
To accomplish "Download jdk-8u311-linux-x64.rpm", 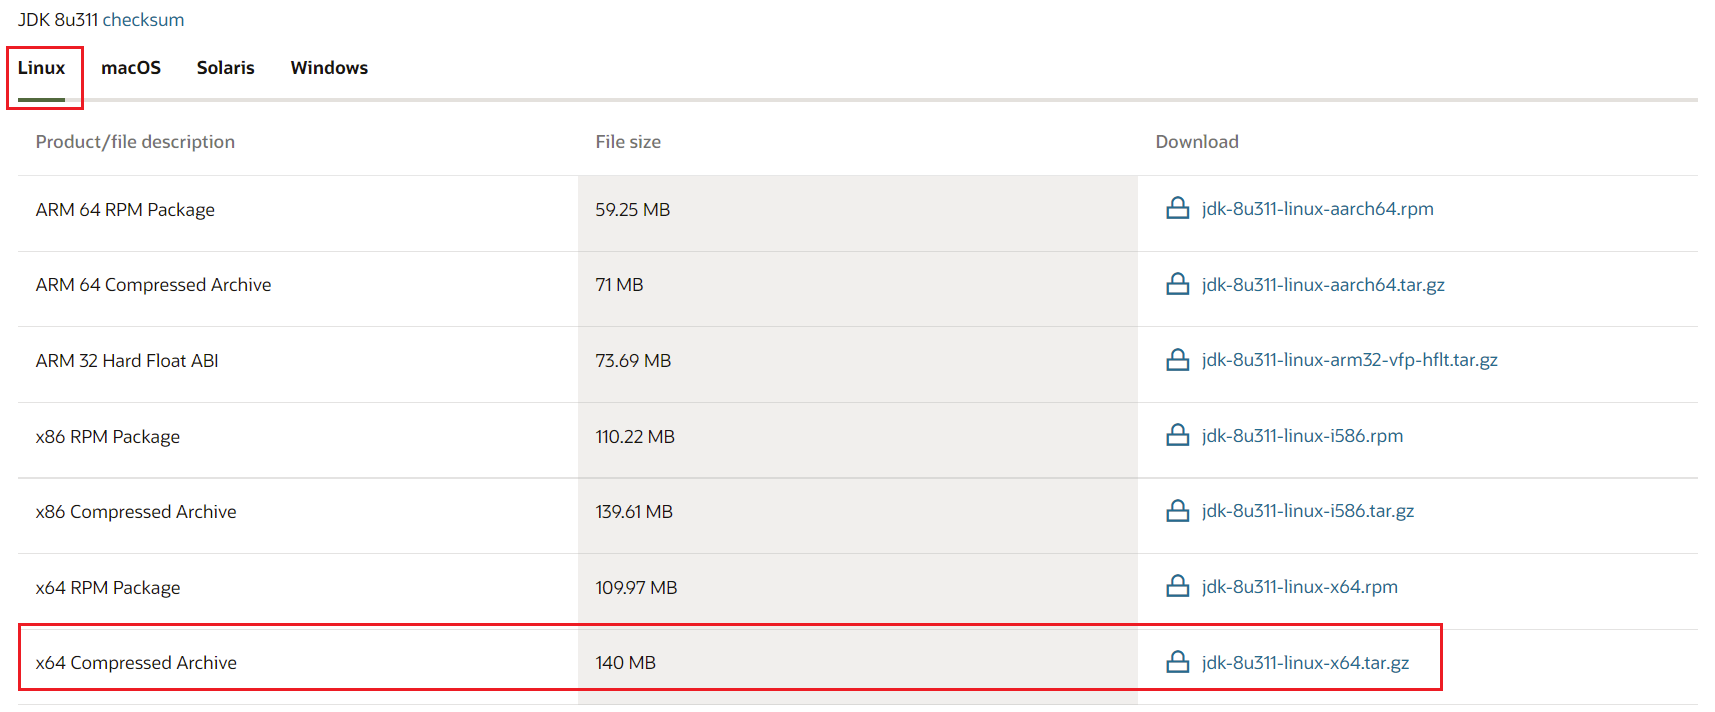I will click(x=1300, y=587).
